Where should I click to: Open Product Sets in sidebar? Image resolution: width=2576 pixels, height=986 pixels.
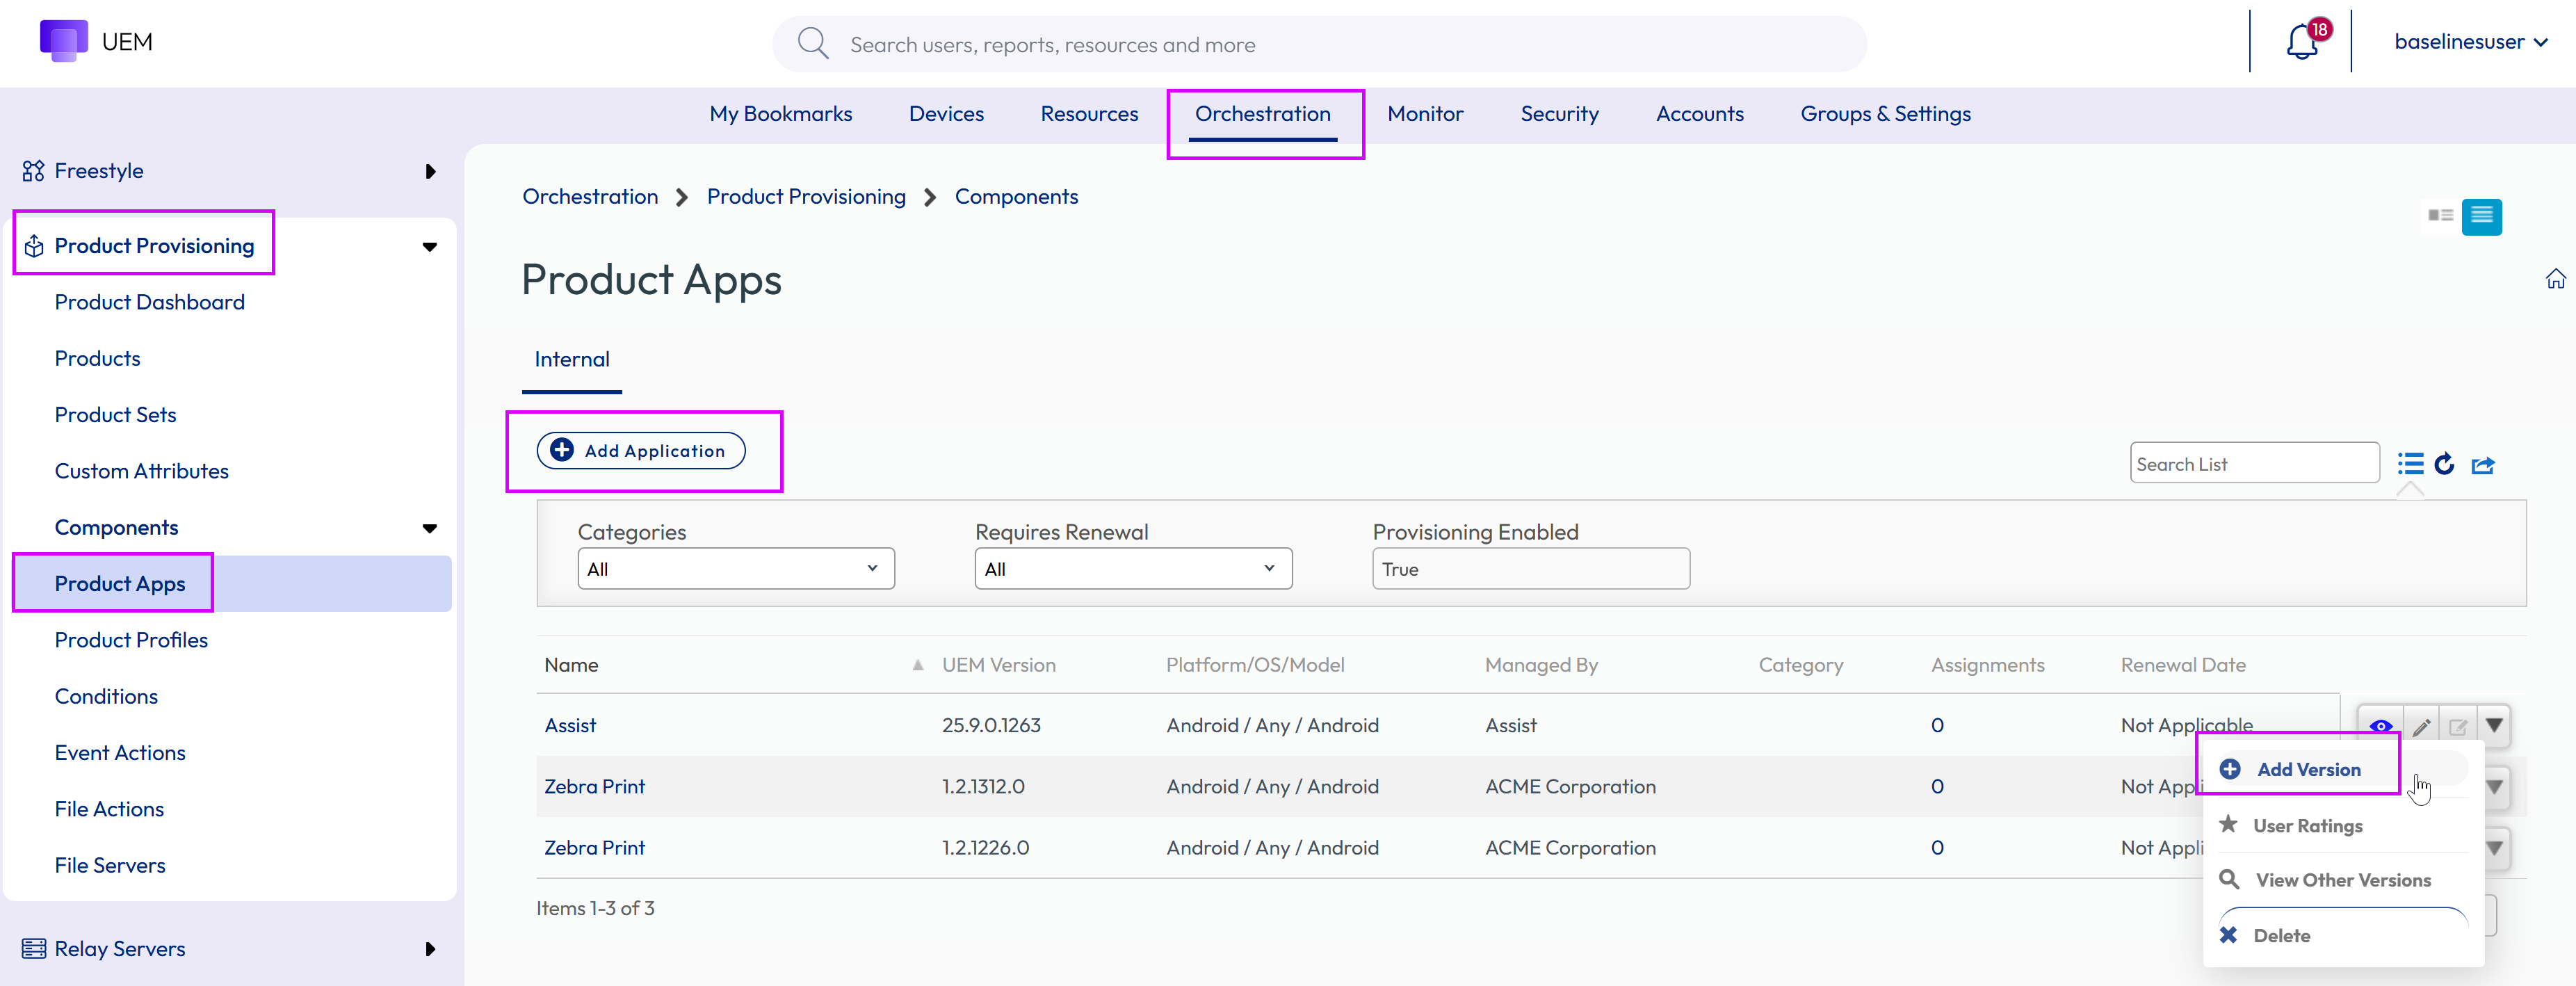click(115, 415)
